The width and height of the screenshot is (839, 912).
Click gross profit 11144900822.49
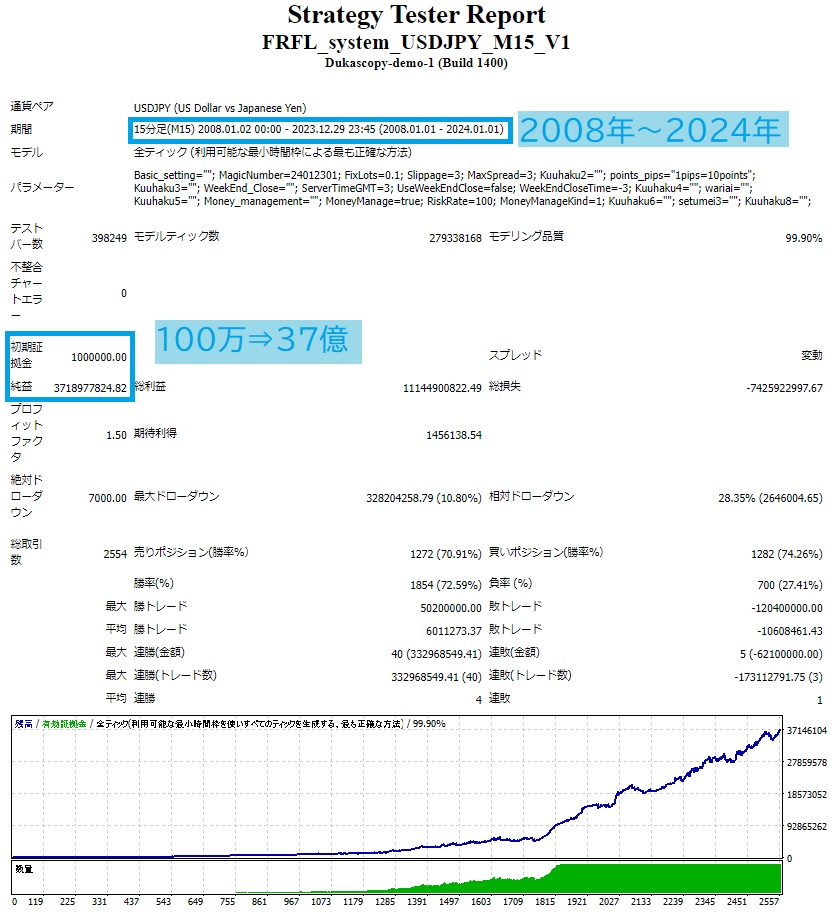(442, 388)
